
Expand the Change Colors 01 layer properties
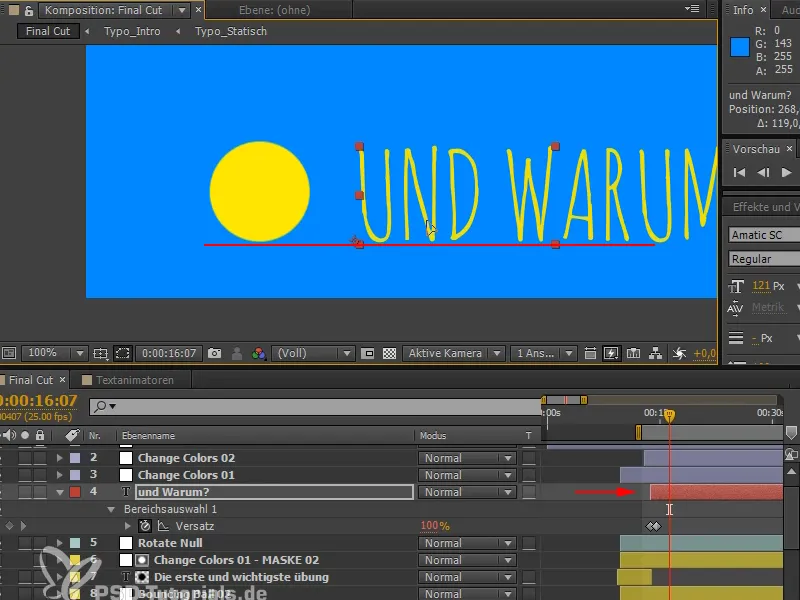60,474
